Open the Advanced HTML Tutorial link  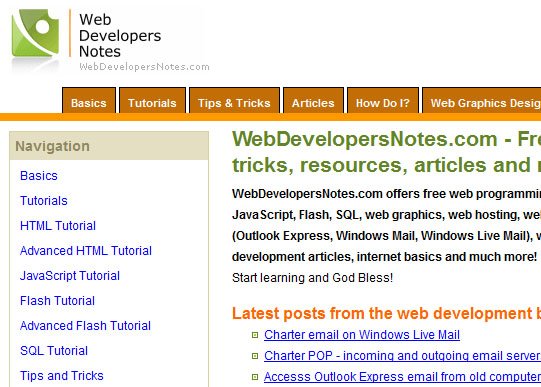[x=86, y=251]
